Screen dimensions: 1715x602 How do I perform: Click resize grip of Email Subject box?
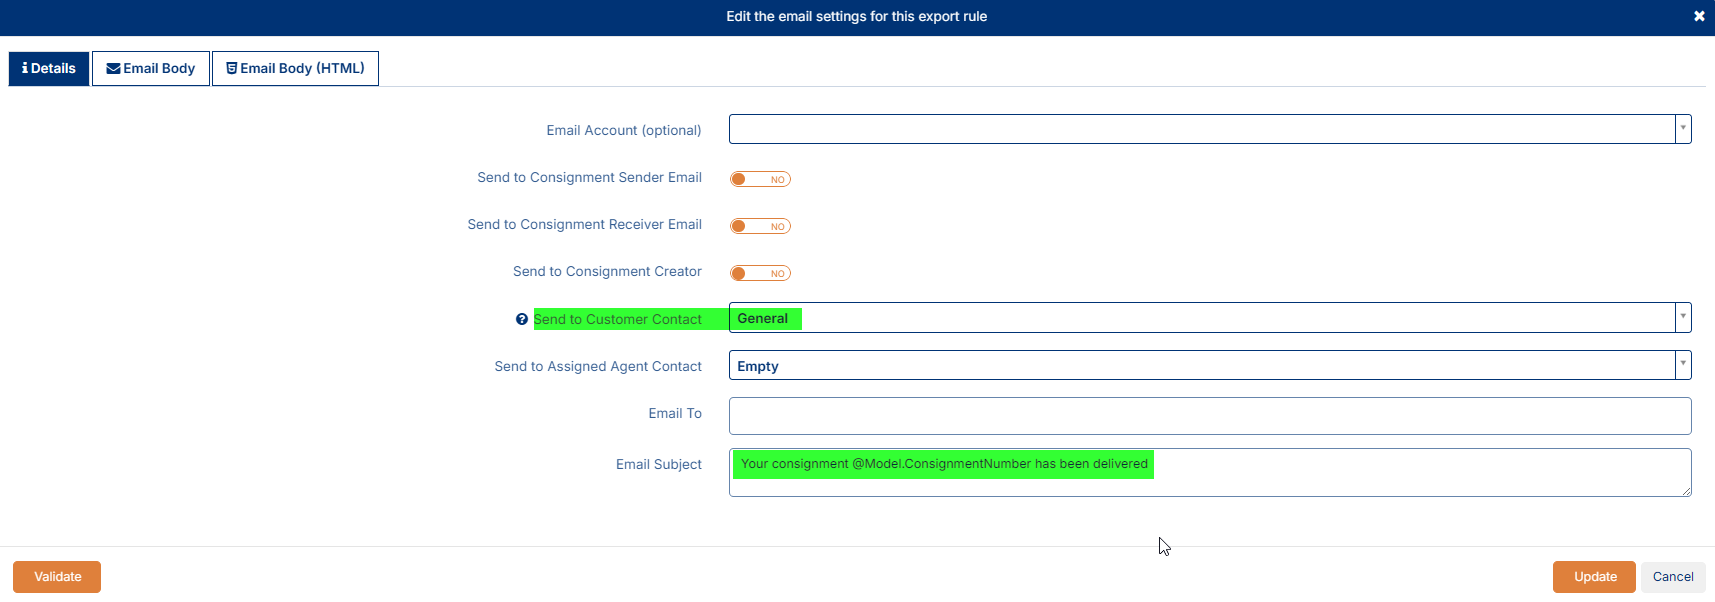(1686, 491)
